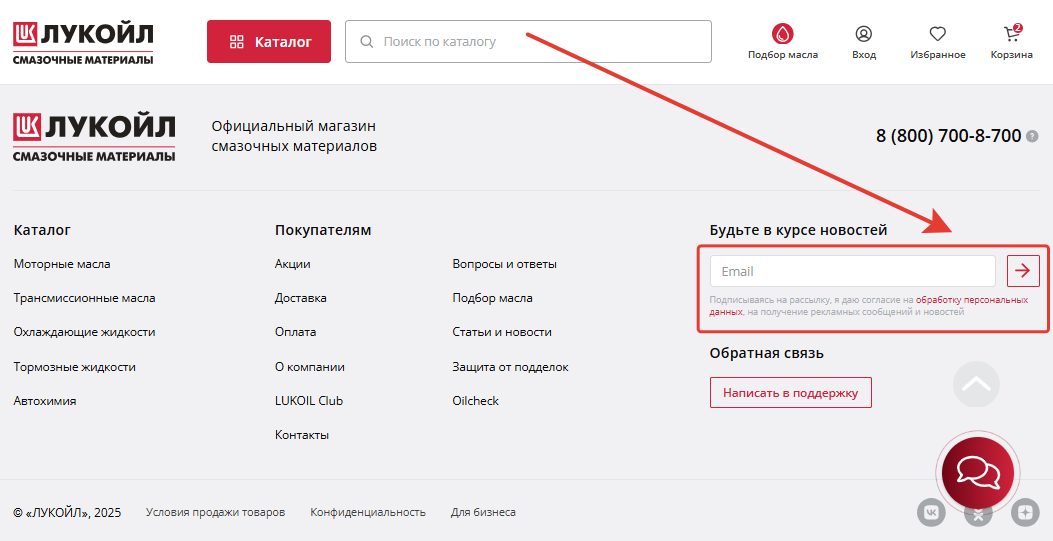Screen dimensions: 1053x541
Task: Click the Поиск по каталогу search field
Action: 529,42
